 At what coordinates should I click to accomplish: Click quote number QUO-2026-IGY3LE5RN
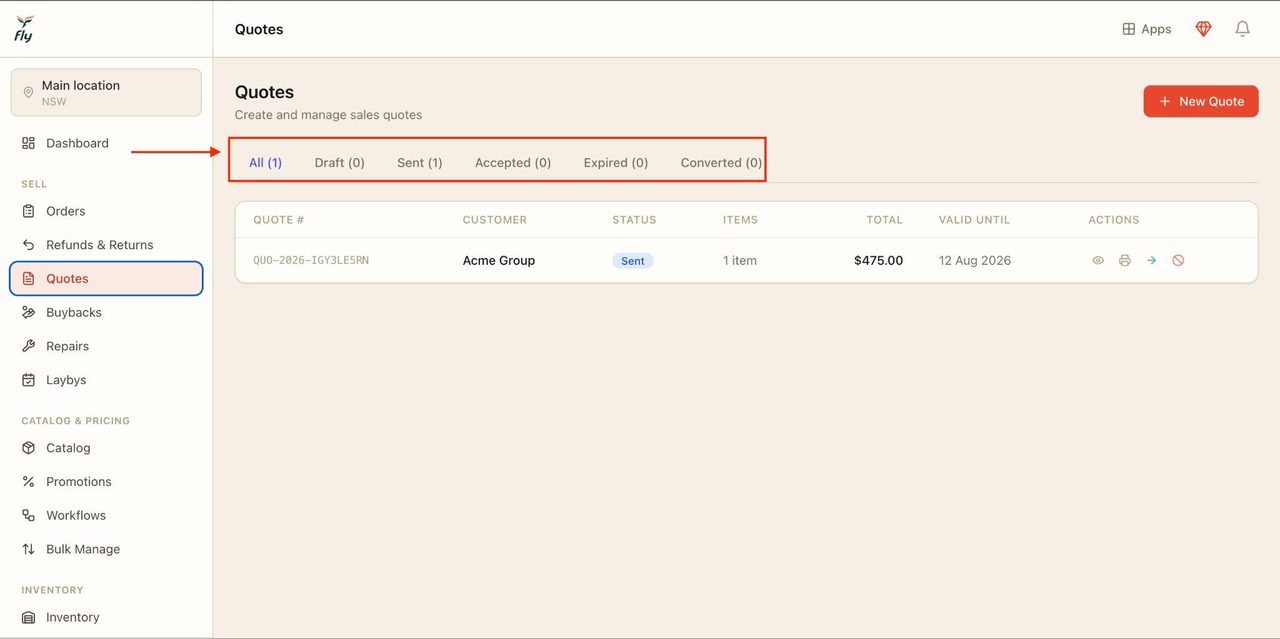[311, 260]
